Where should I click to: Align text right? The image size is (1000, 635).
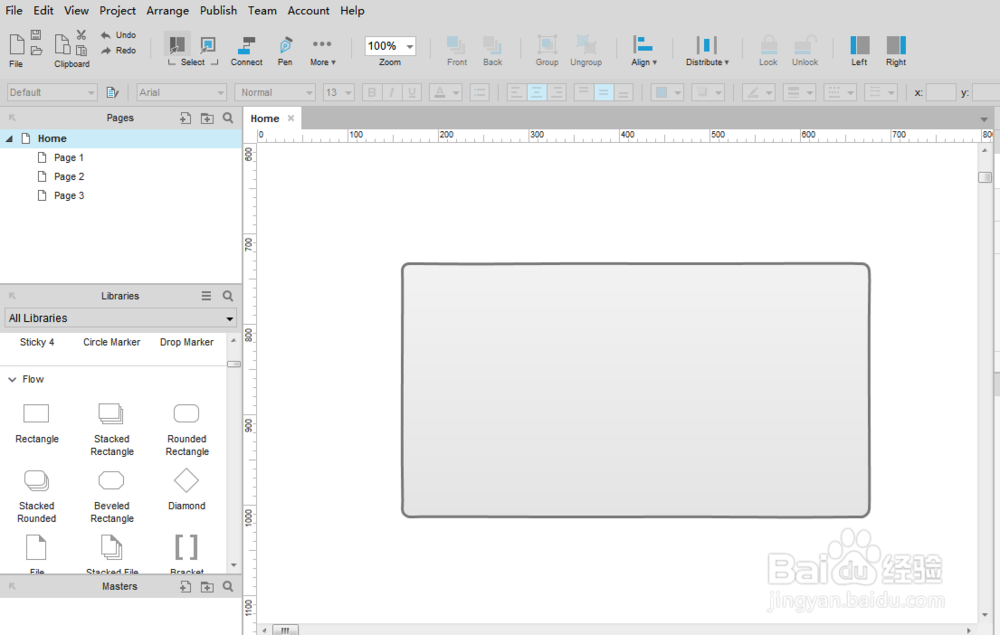coord(557,92)
